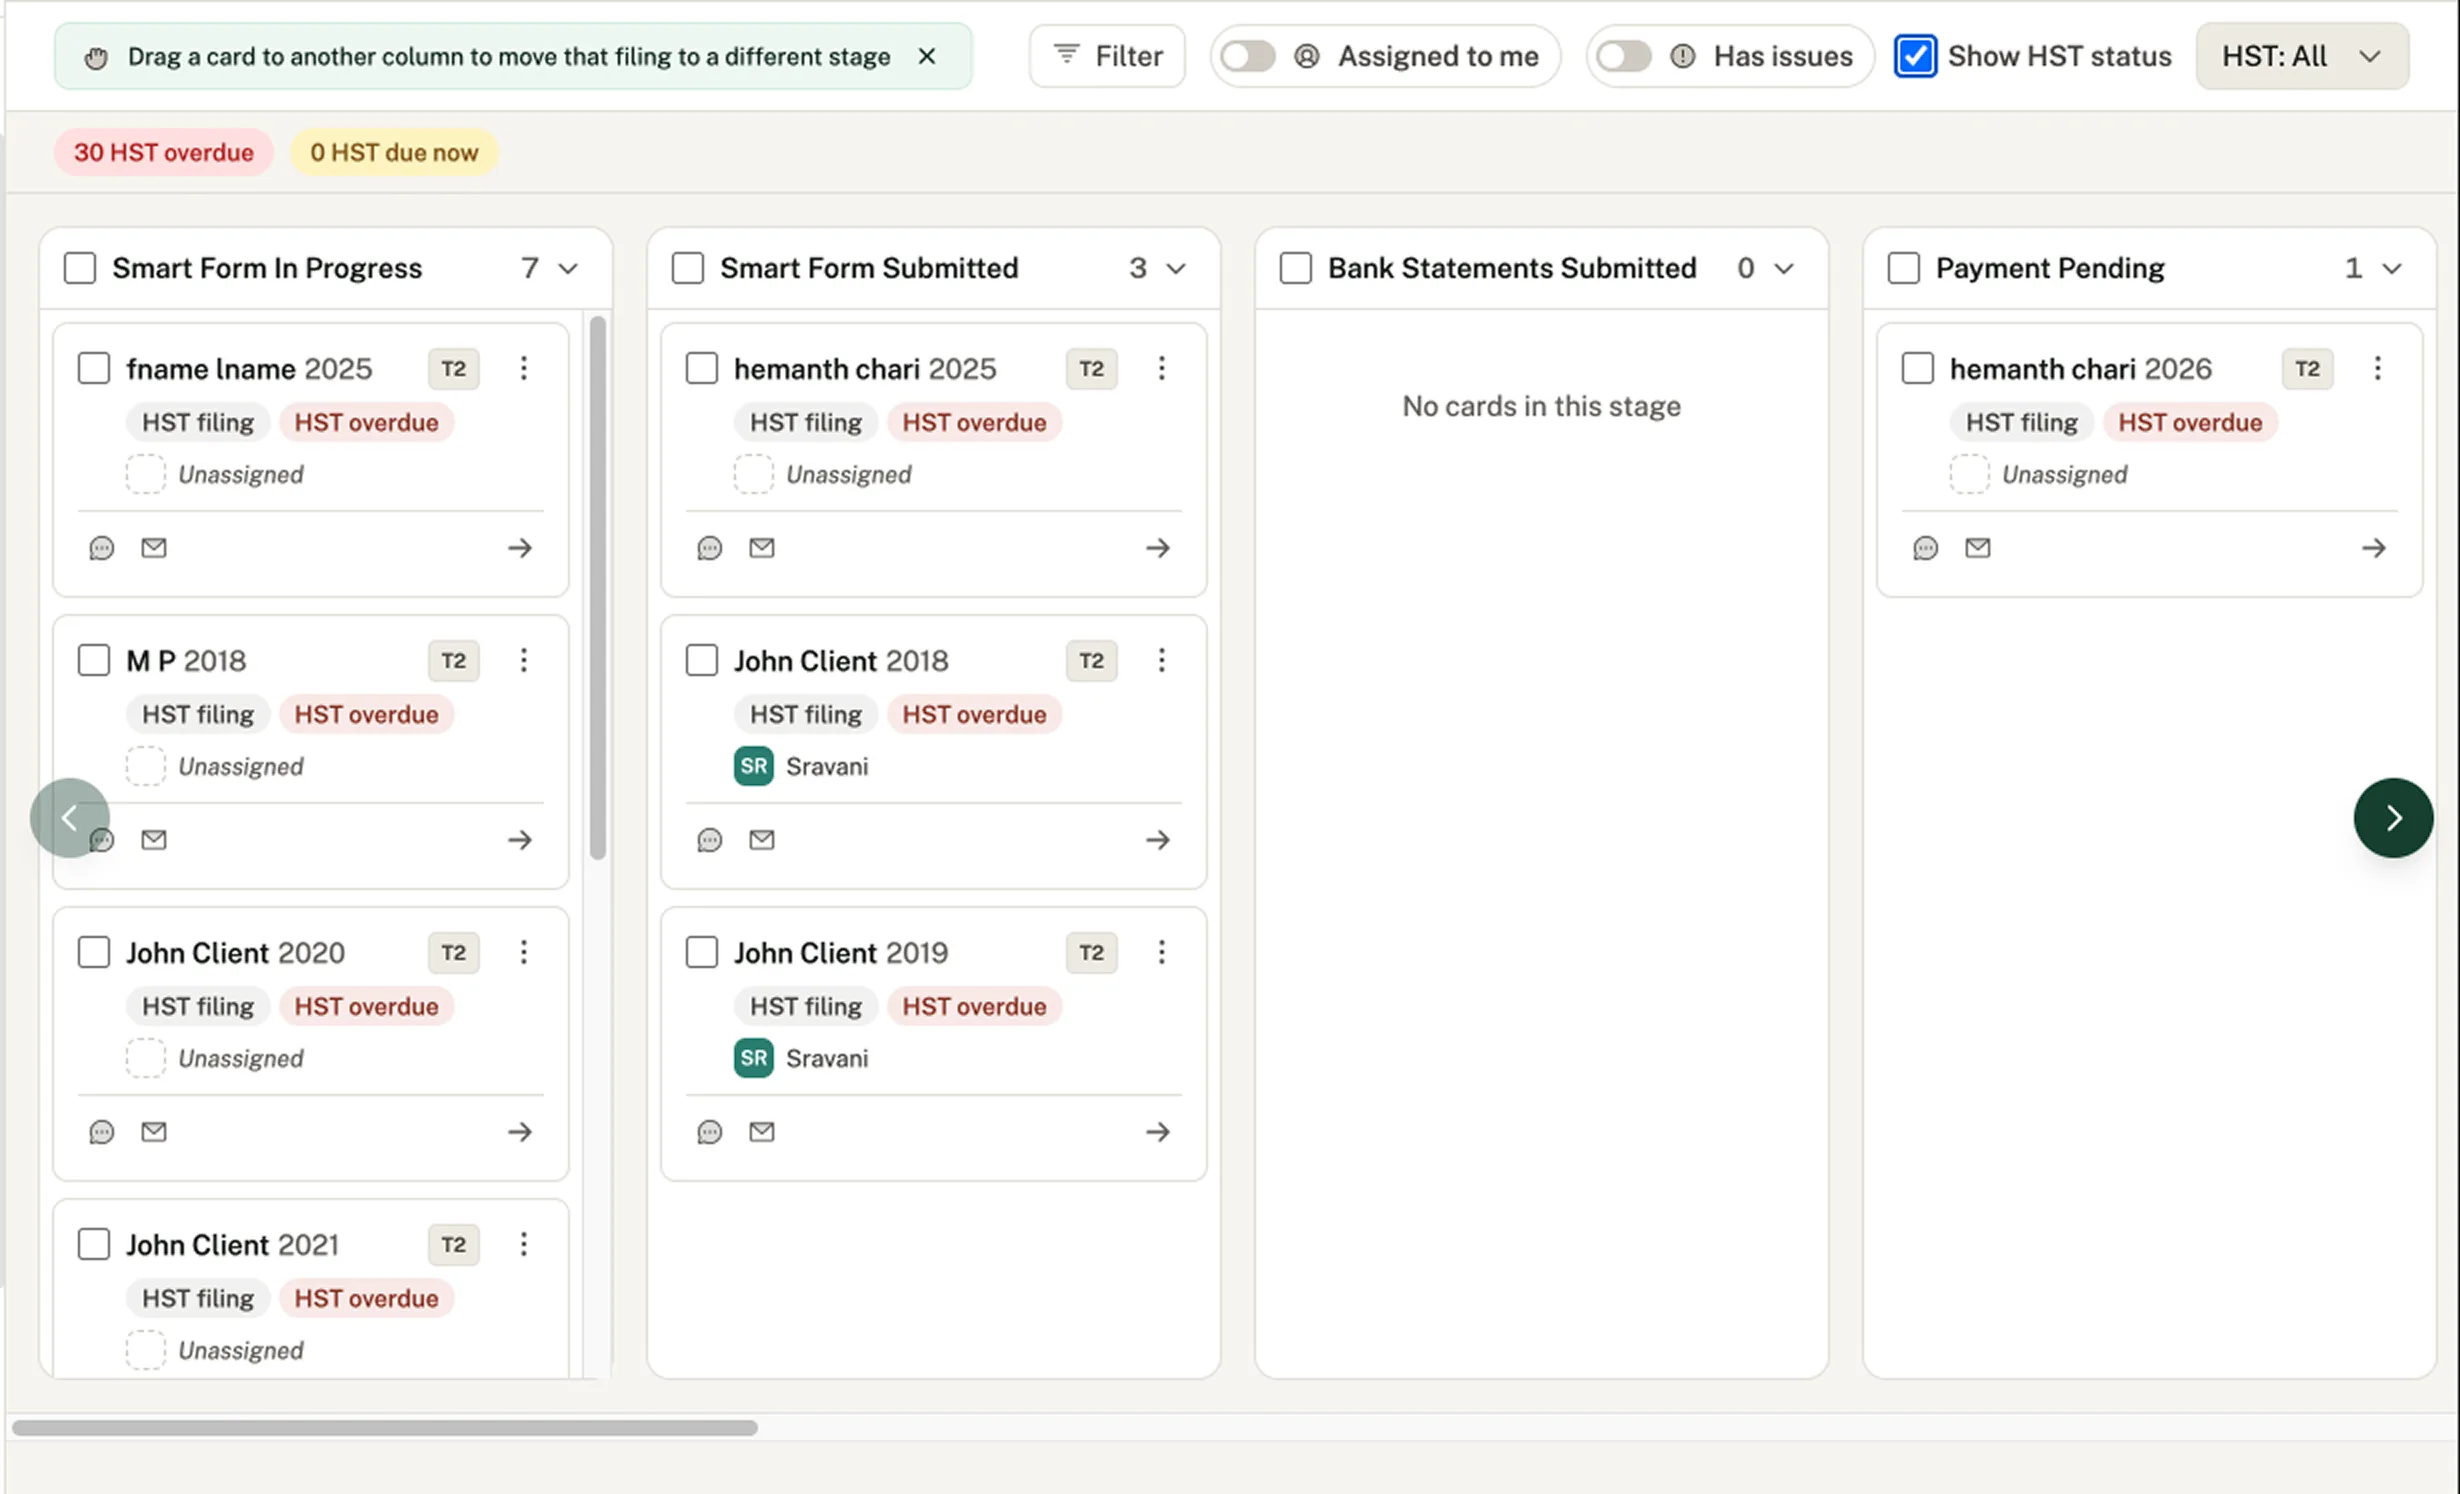Select the M P 2018 card checkbox
This screenshot has height=1494, width=2460.
point(94,660)
